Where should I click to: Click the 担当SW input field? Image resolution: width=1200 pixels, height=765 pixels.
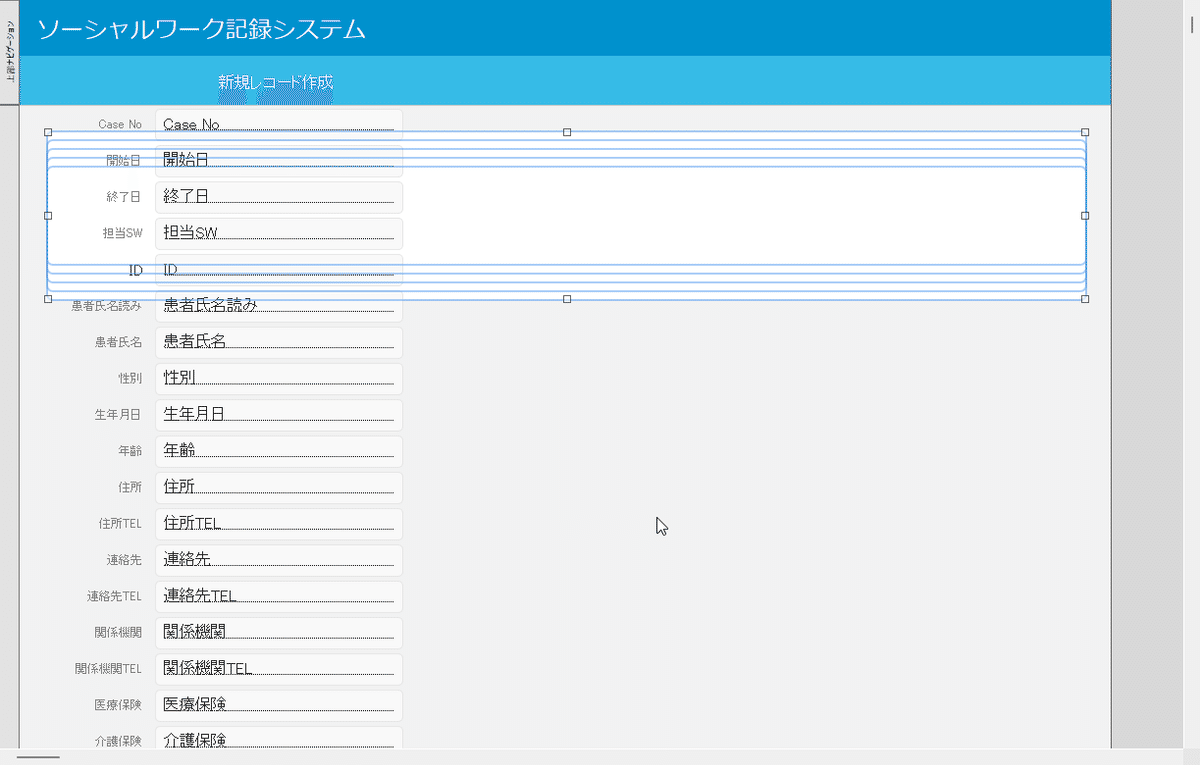click(x=279, y=233)
